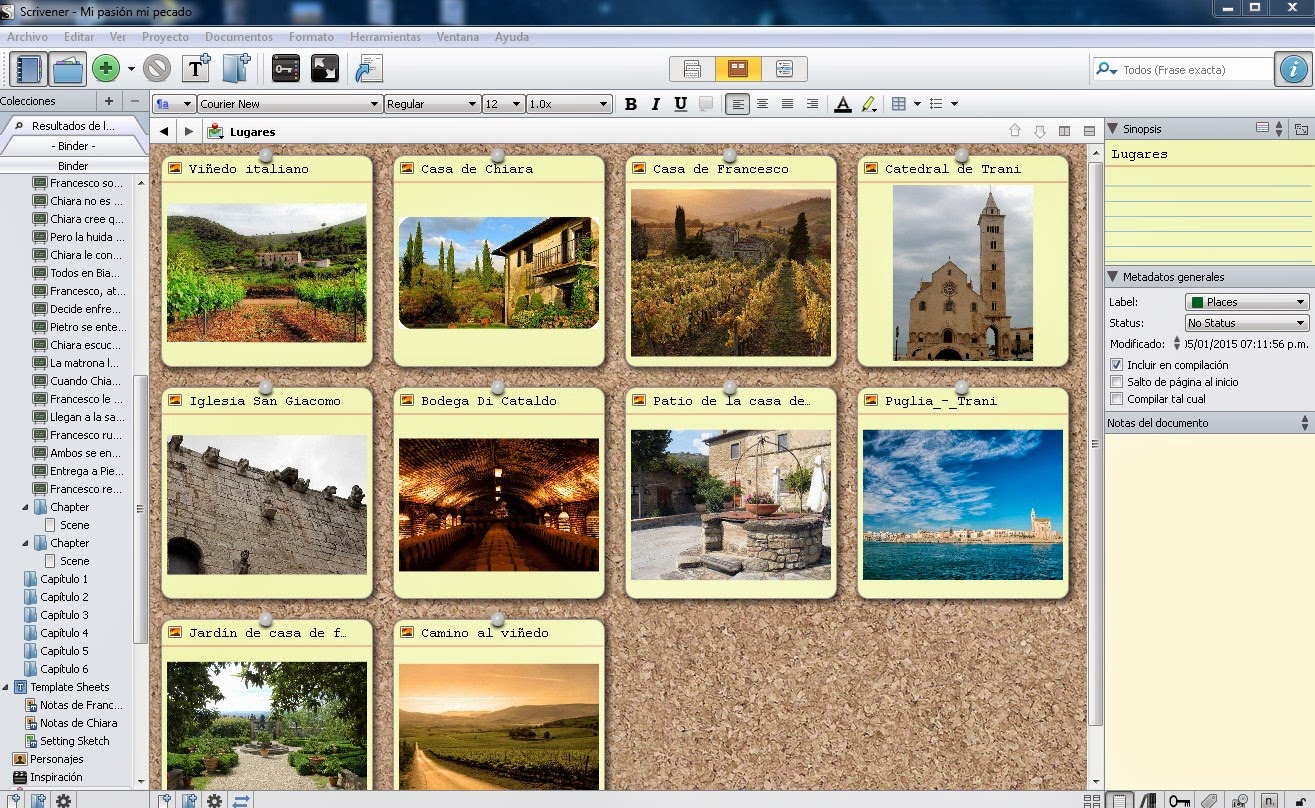The width and height of the screenshot is (1315, 808).
Task: Switch to Corkboard view mode
Action: pos(738,69)
